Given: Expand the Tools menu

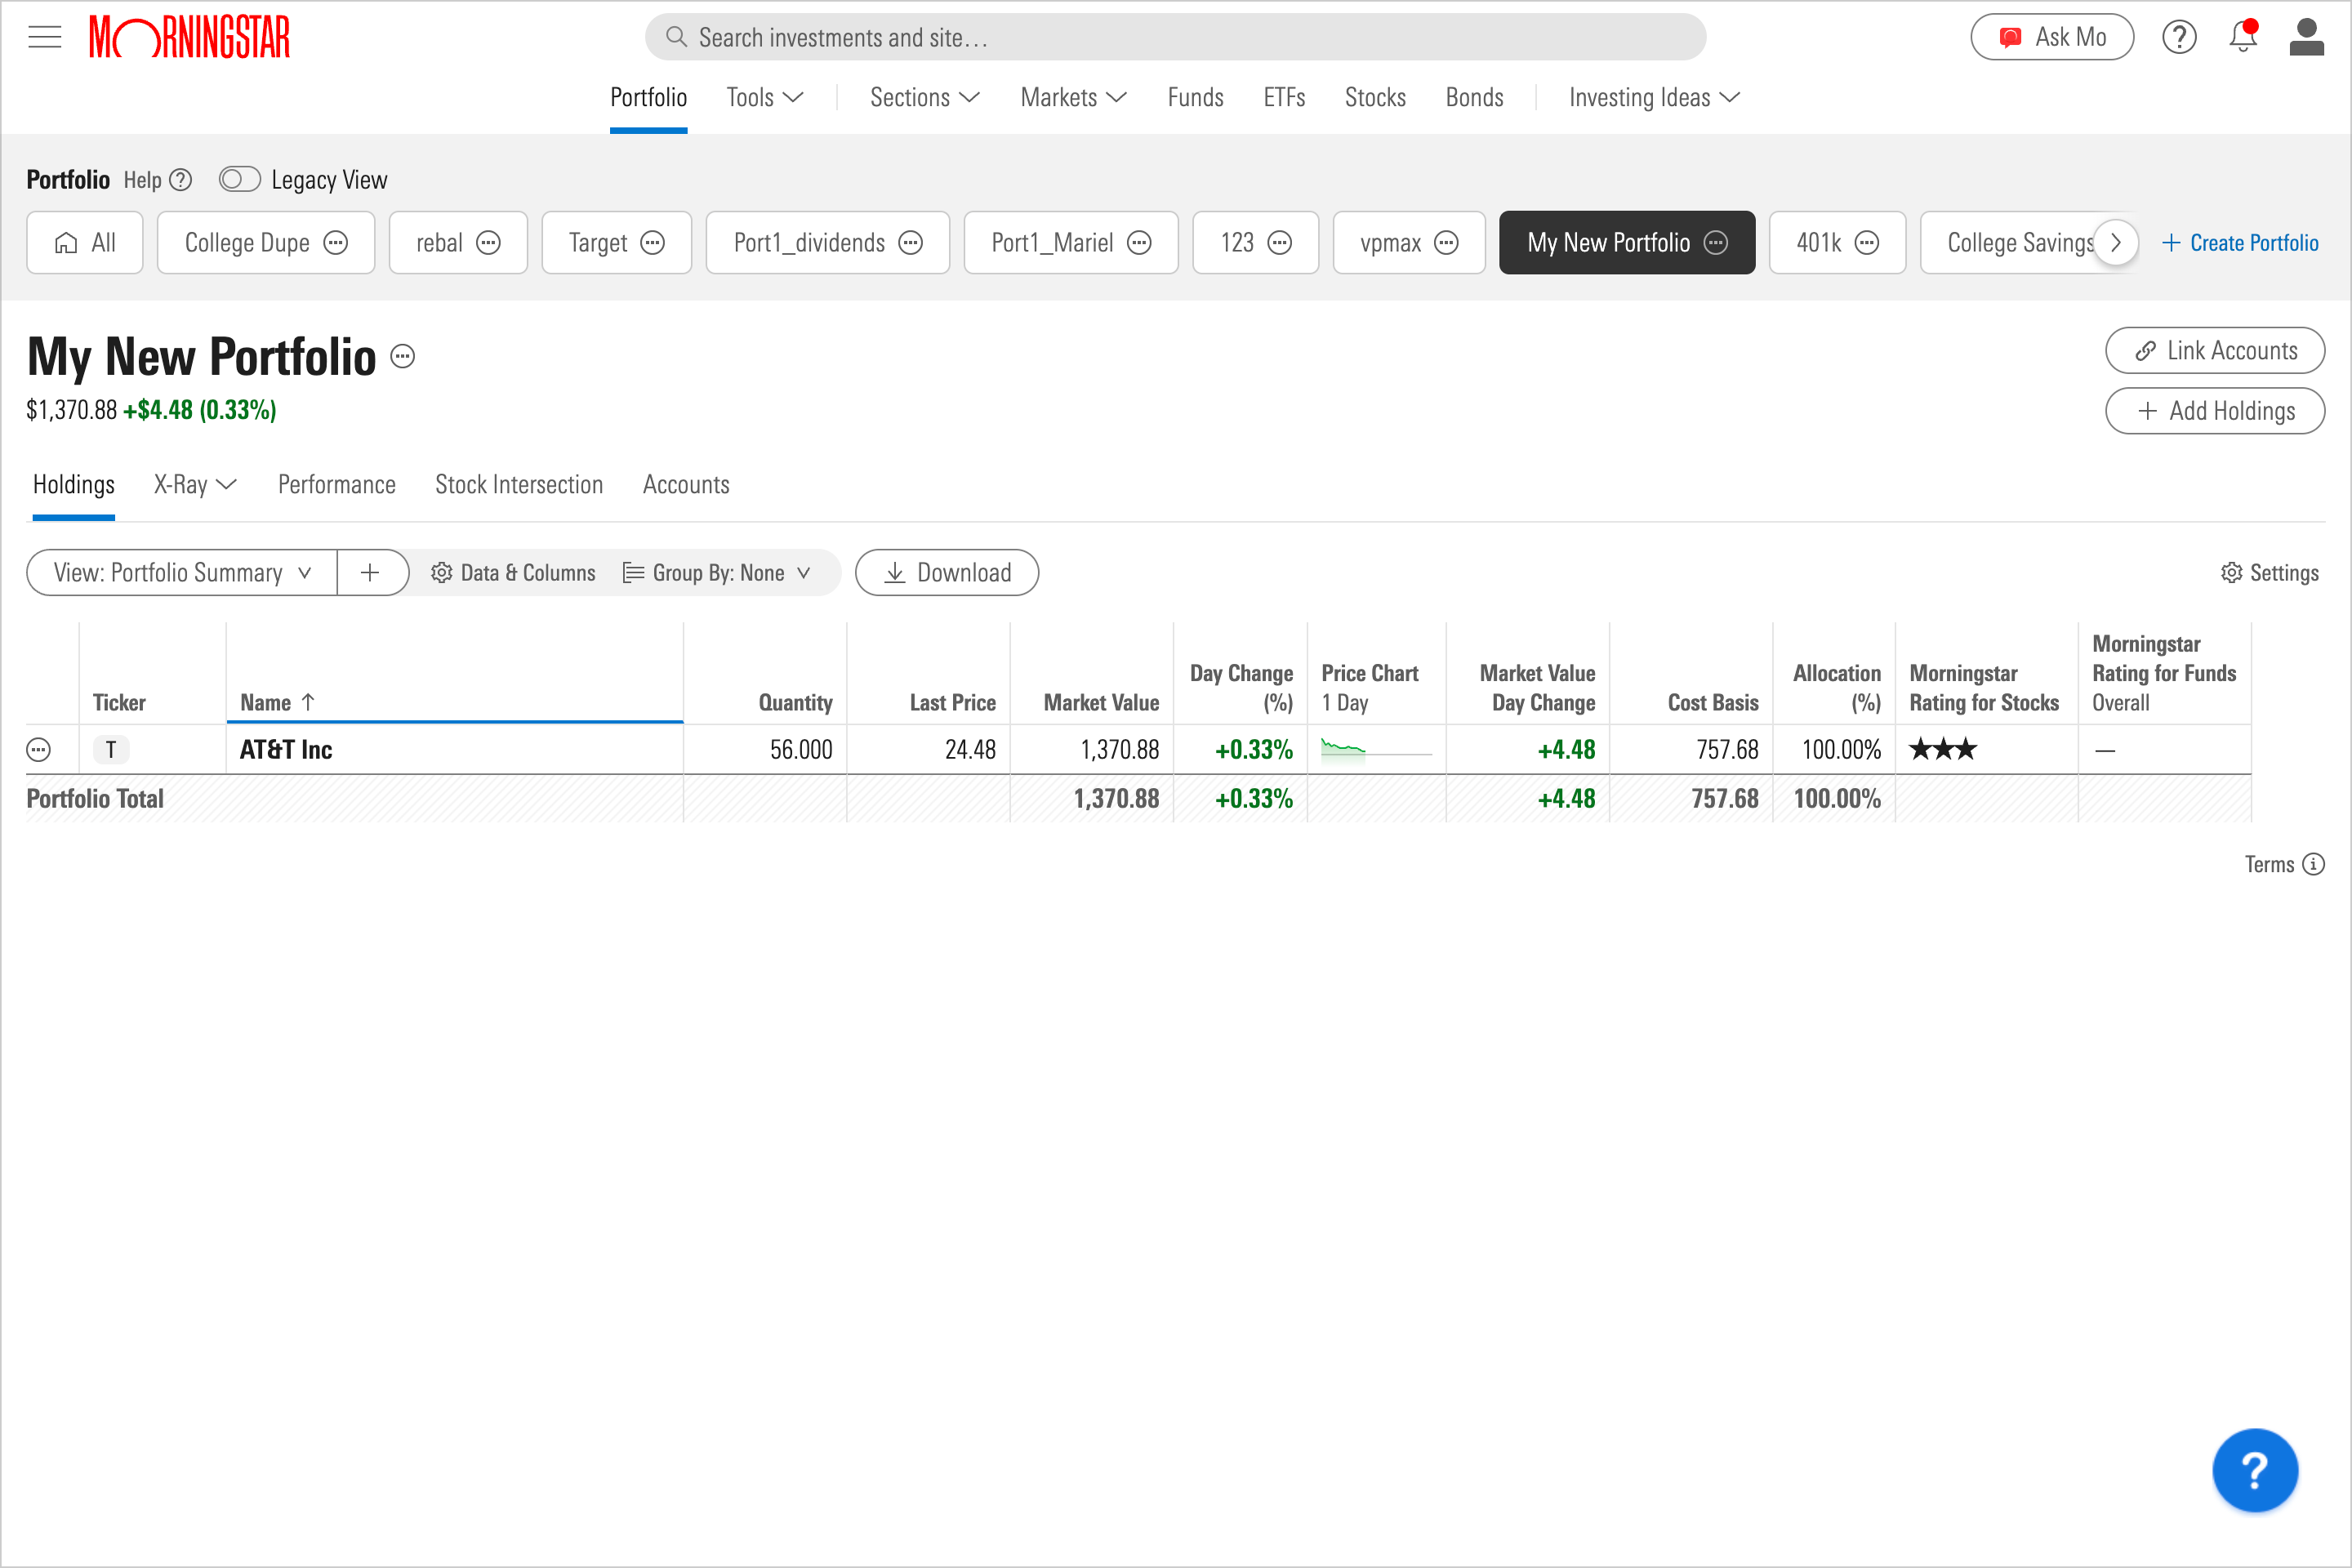Looking at the screenshot, I should (x=765, y=98).
